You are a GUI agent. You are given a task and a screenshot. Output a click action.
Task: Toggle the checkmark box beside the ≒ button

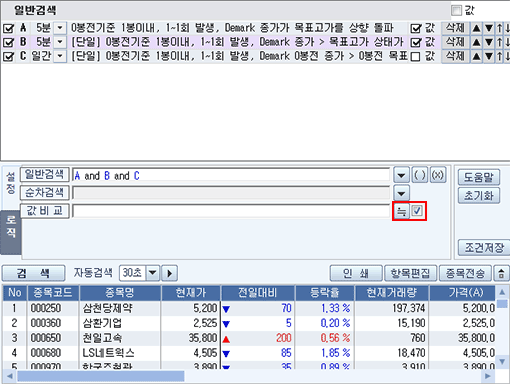pyautogui.click(x=417, y=211)
